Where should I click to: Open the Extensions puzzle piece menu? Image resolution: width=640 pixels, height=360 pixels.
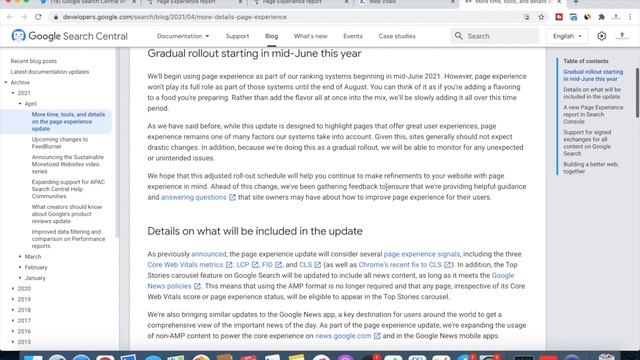pyautogui.click(x=601, y=17)
